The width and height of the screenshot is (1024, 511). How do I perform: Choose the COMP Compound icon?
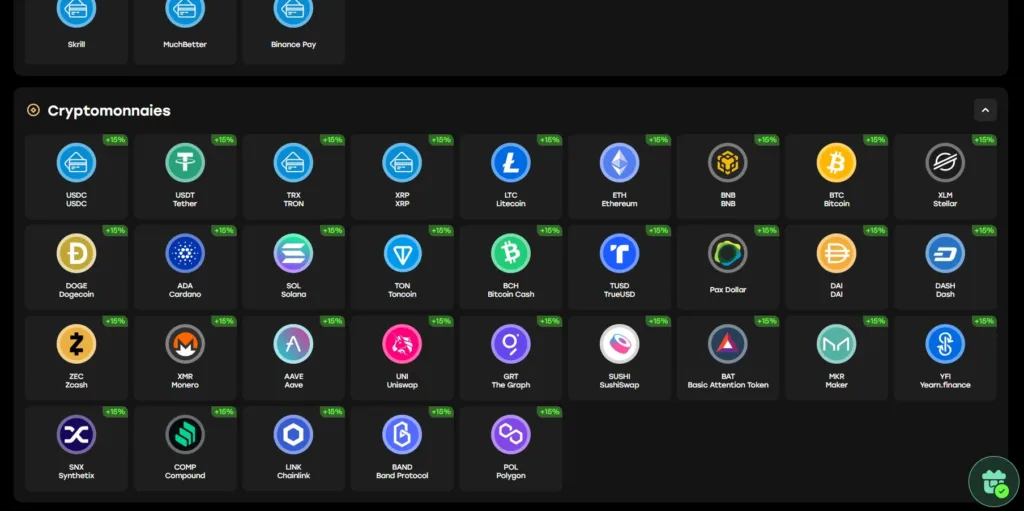(x=185, y=435)
